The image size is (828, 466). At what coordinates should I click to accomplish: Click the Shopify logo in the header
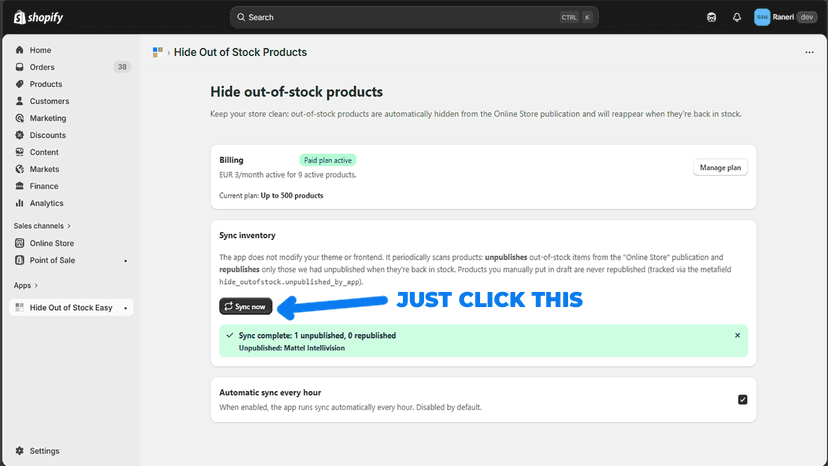pyautogui.click(x=38, y=17)
